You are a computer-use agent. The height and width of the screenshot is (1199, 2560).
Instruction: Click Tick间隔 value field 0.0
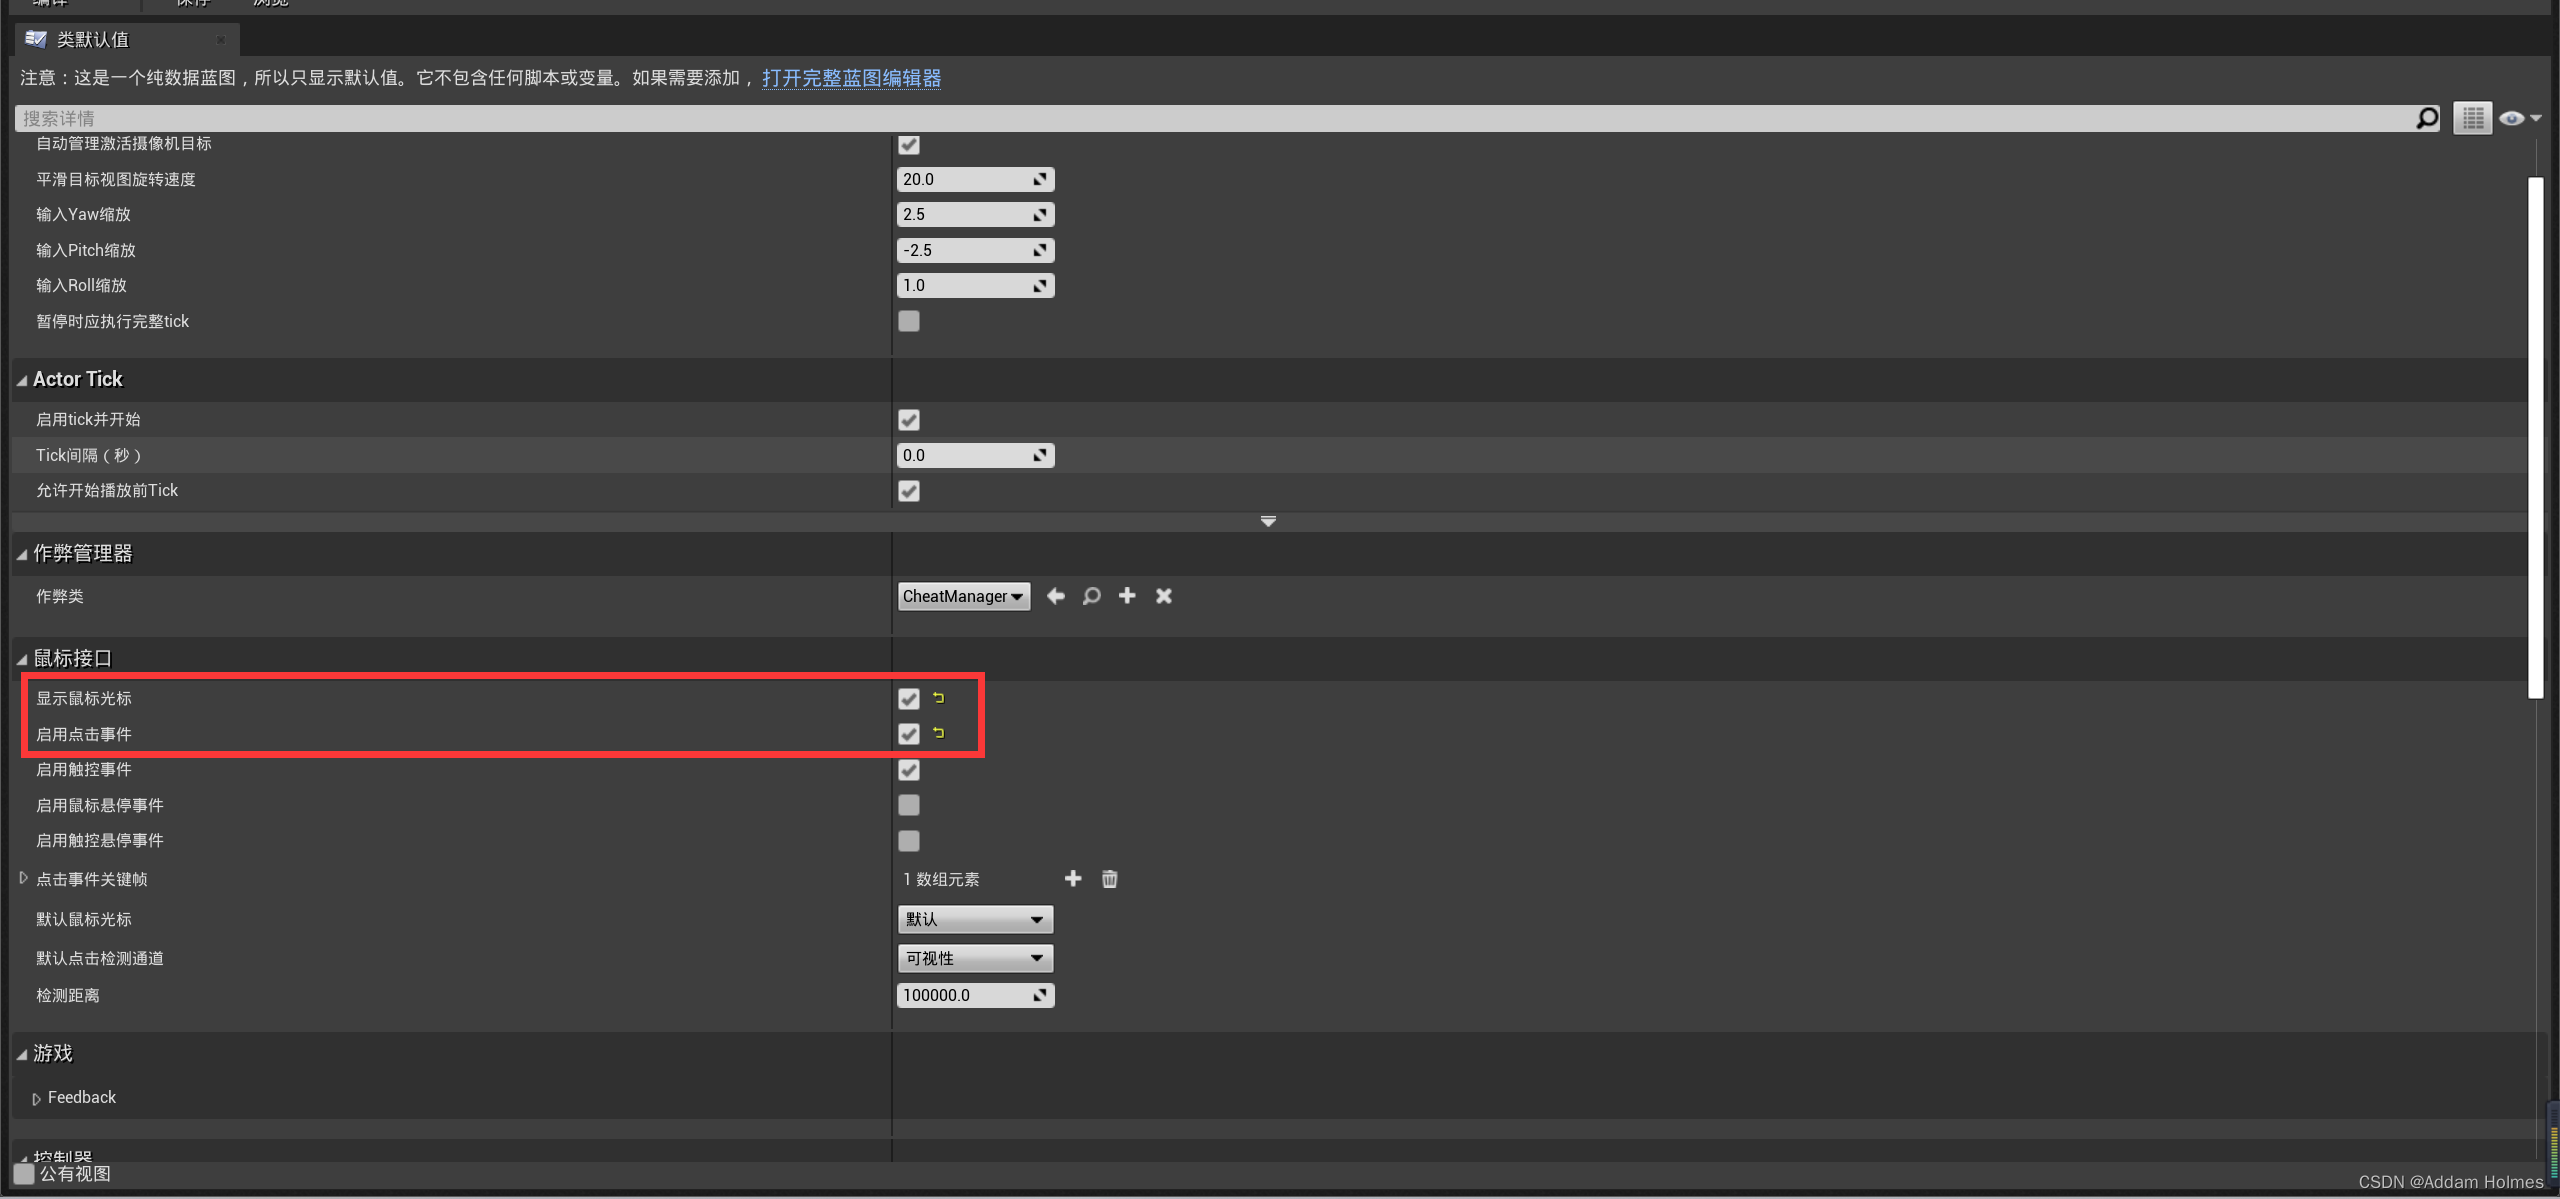point(975,455)
